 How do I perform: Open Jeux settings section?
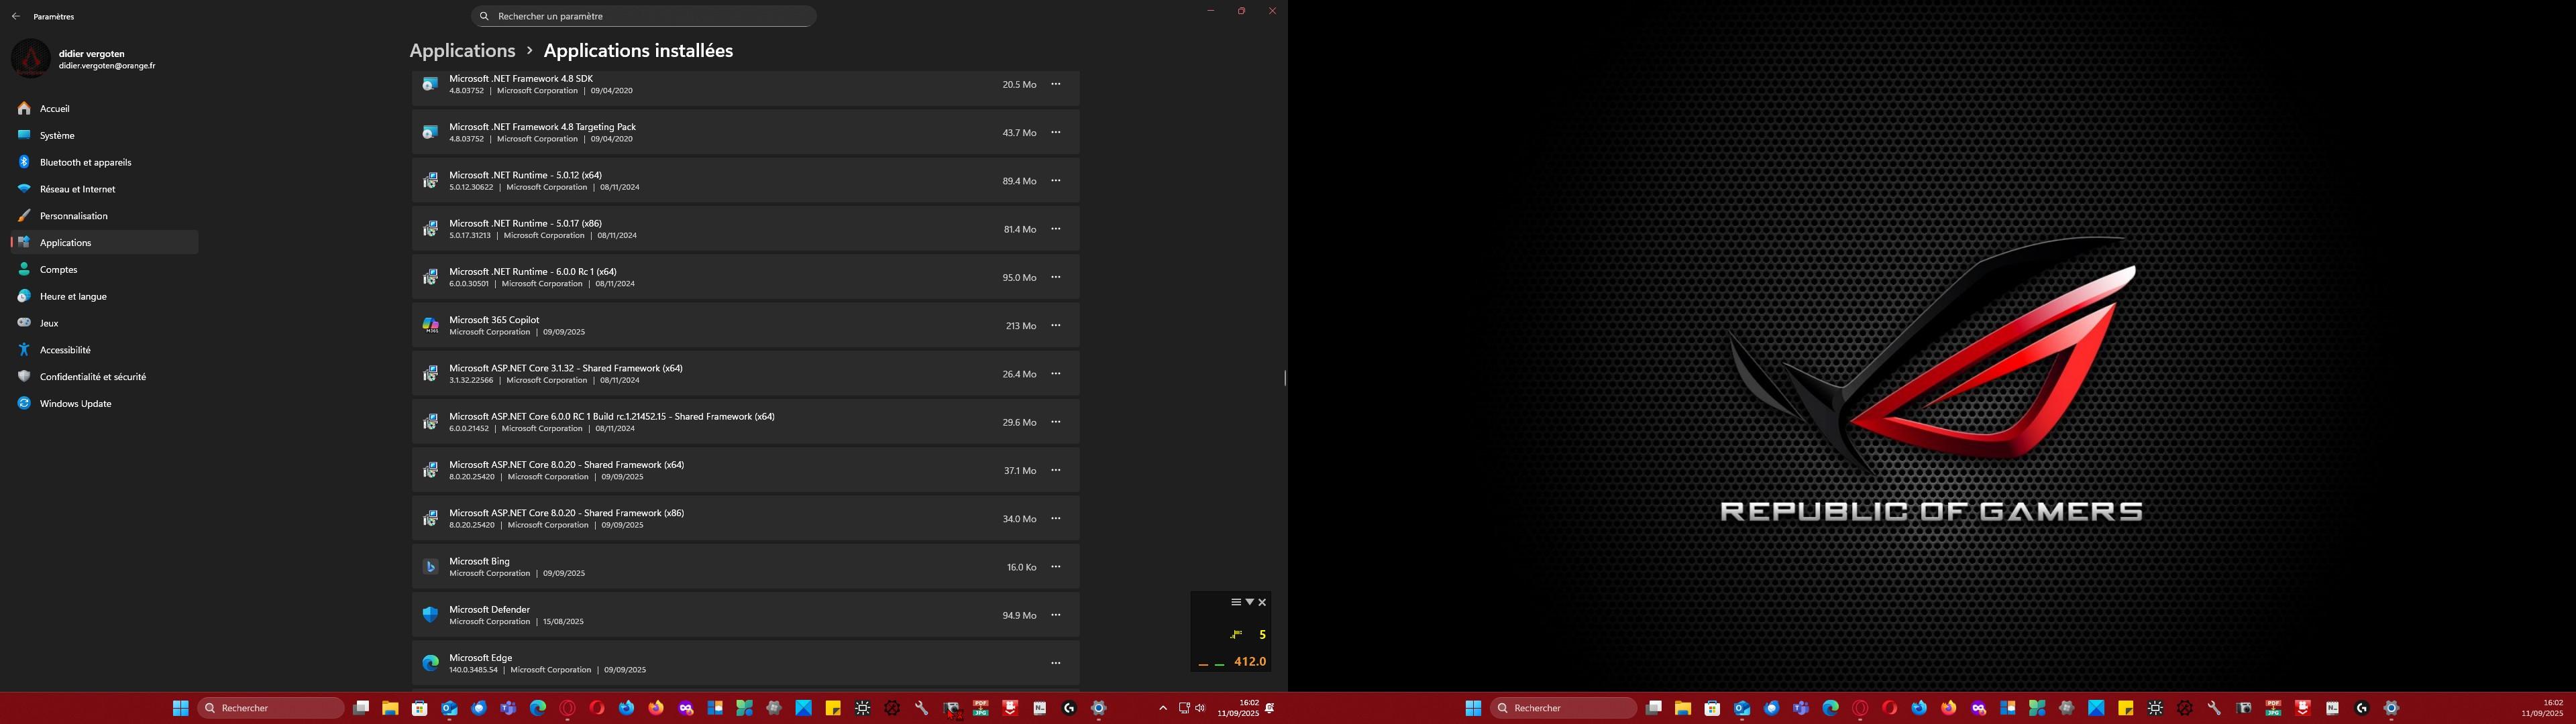[x=104, y=323]
